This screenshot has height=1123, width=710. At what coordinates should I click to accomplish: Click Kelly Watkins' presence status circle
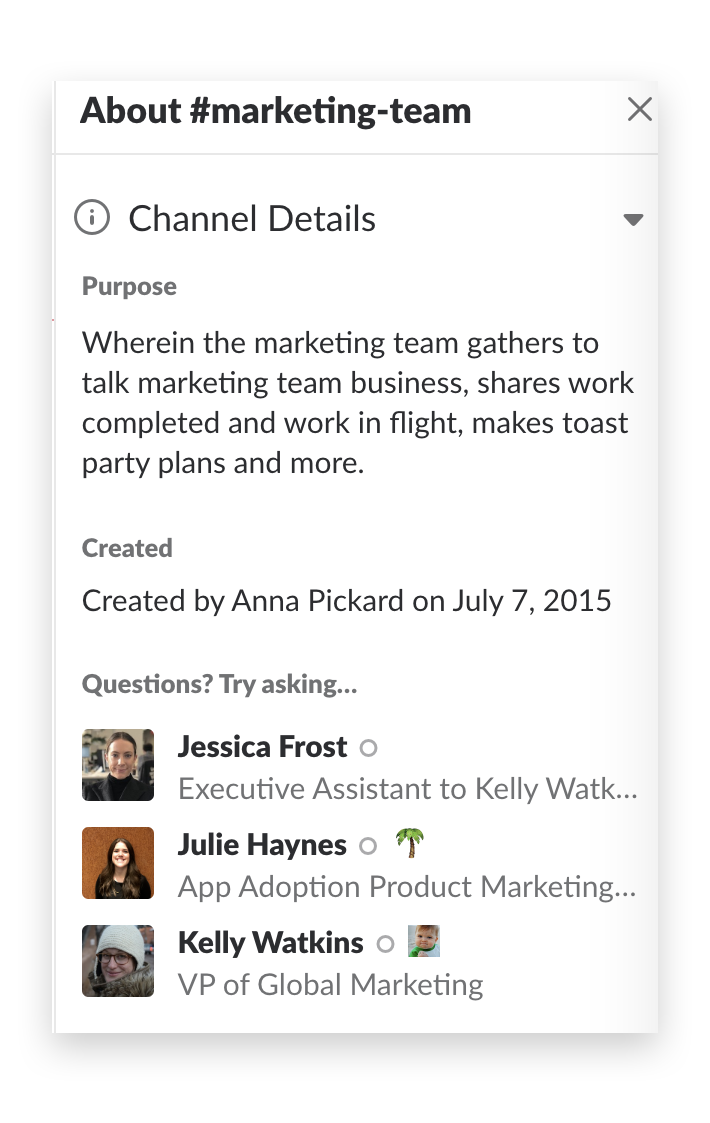385,944
